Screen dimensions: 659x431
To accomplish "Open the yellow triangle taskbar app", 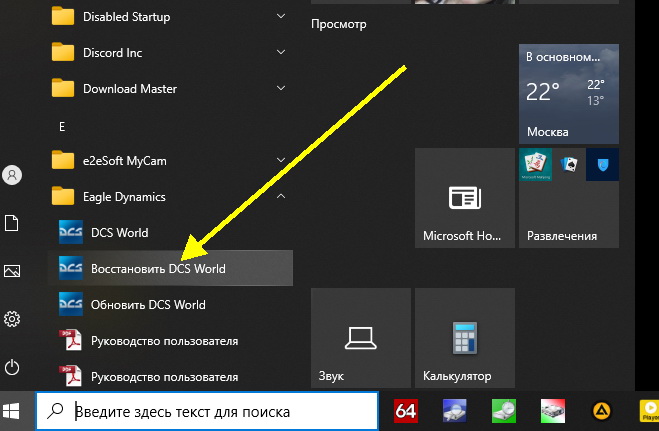I will click(601, 411).
